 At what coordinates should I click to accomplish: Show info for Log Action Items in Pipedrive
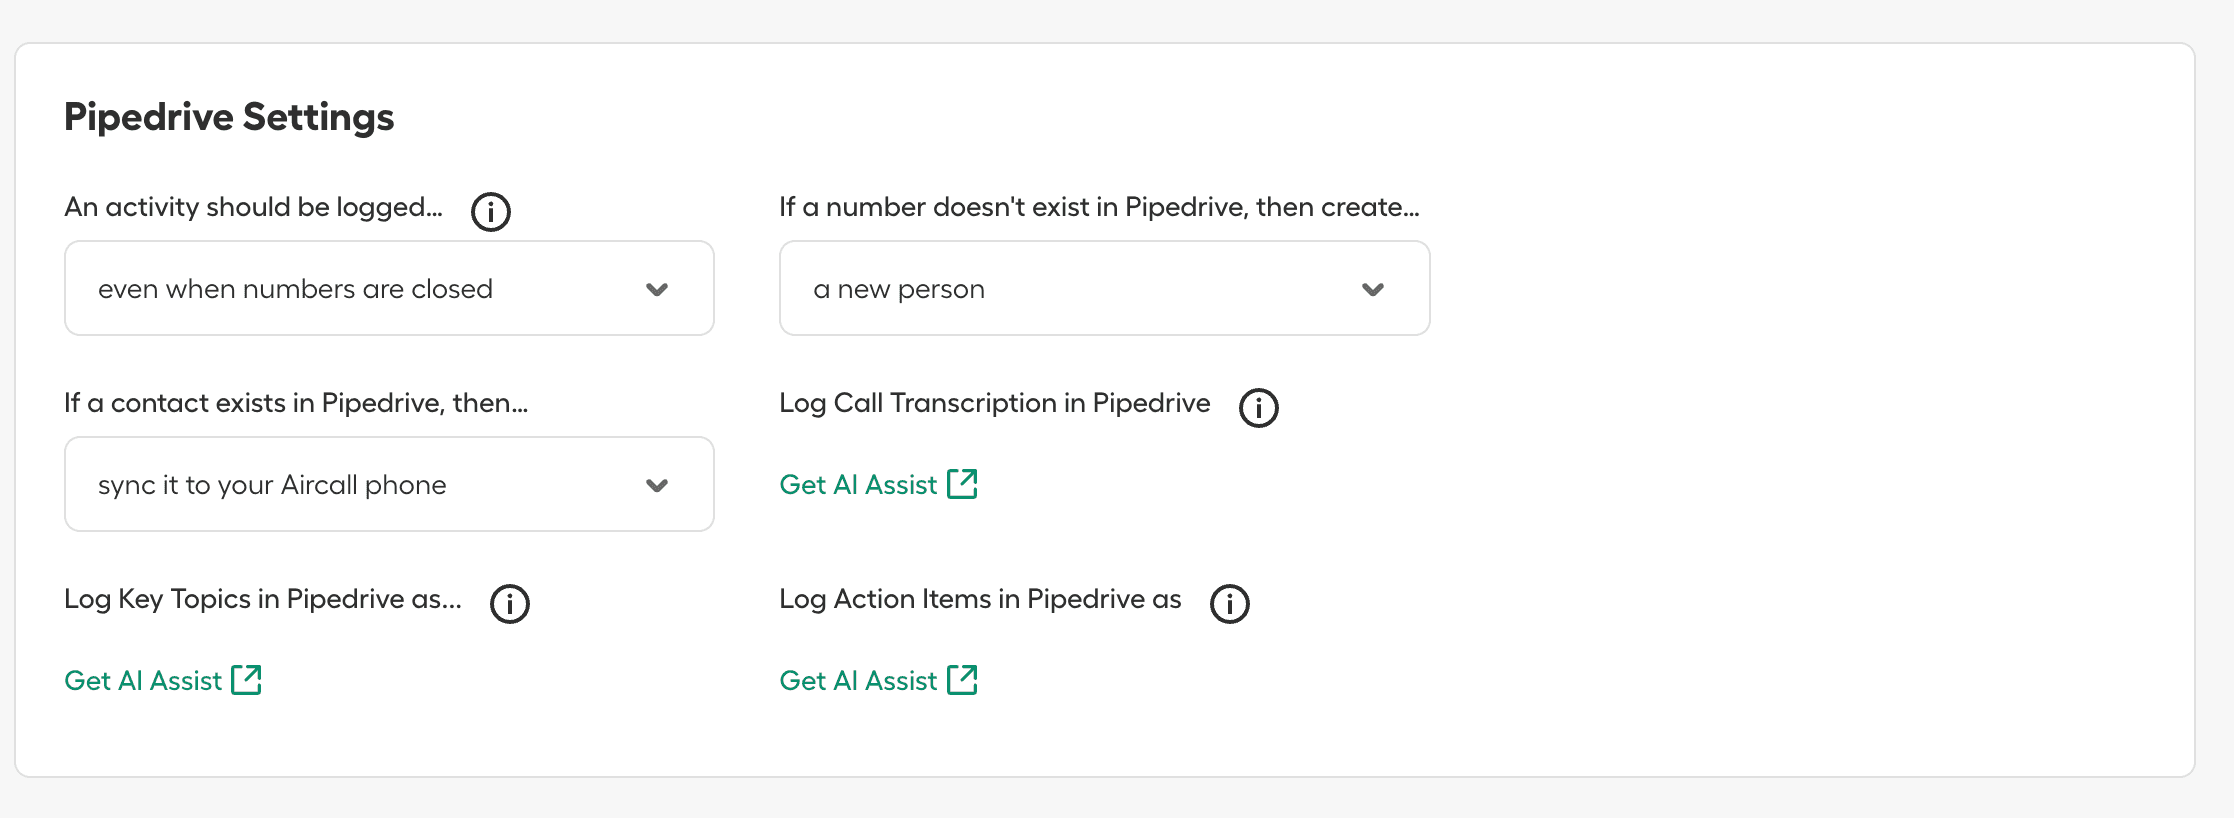[1229, 604]
